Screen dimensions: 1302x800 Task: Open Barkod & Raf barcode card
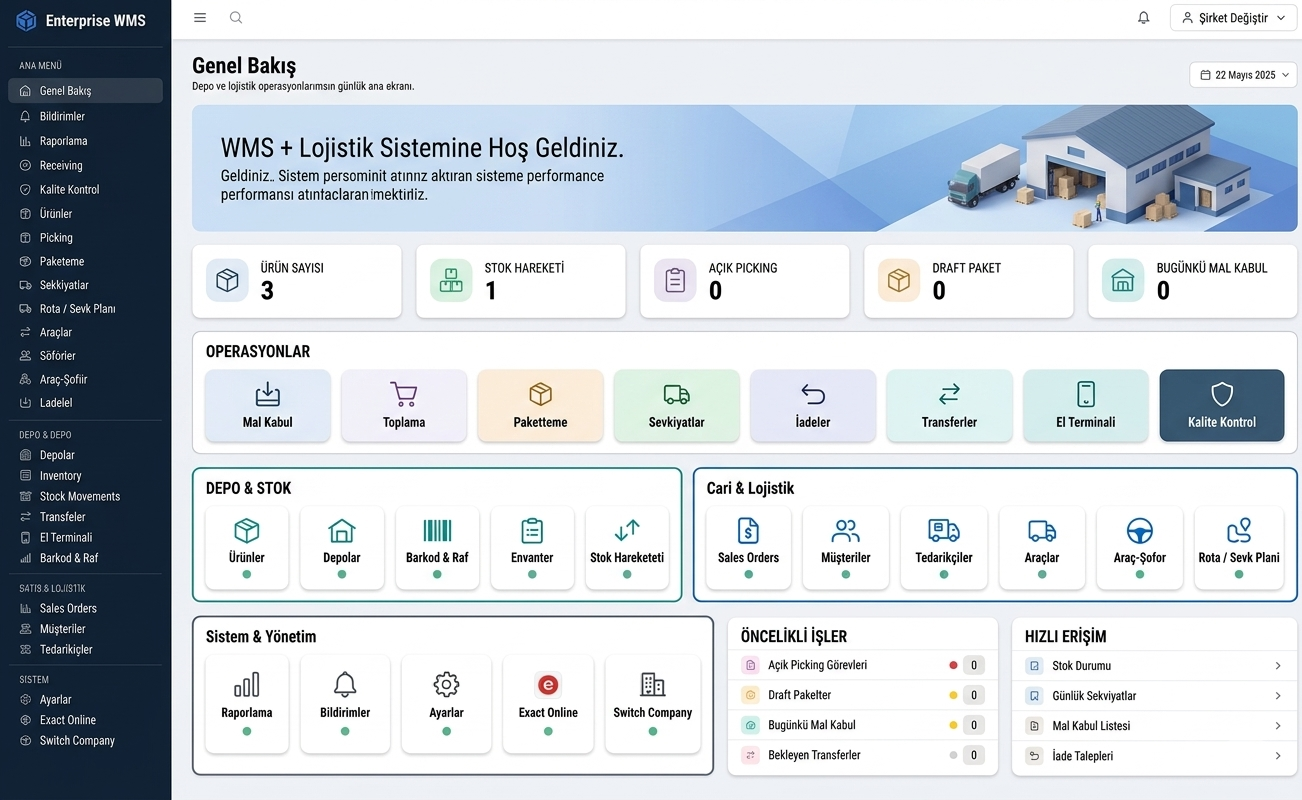click(x=437, y=547)
